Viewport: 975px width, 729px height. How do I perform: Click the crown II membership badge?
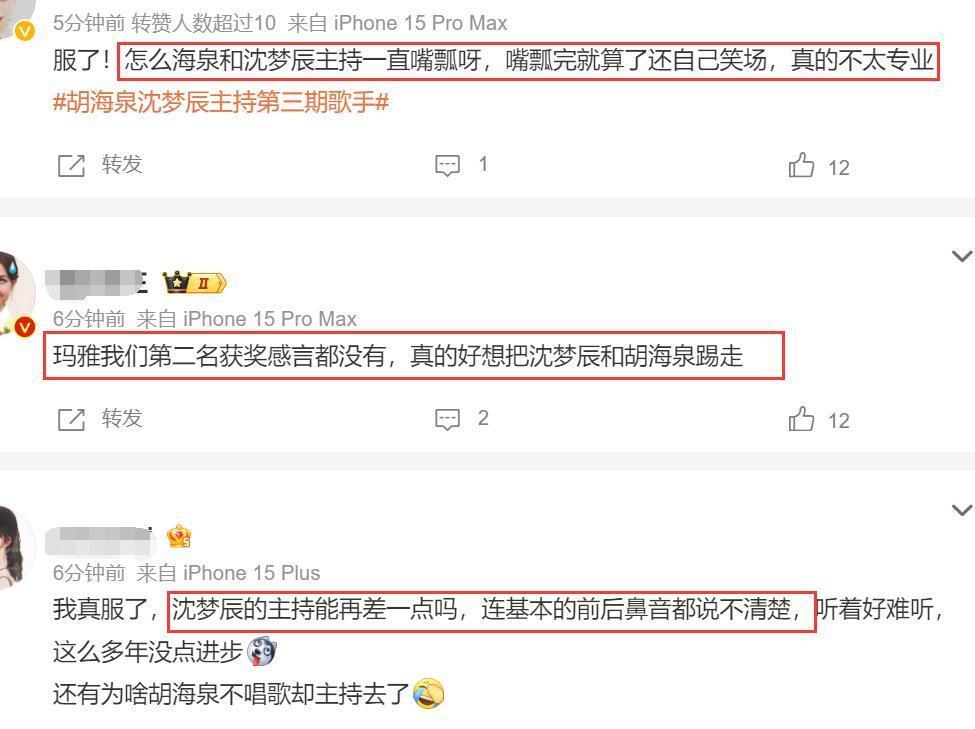(x=195, y=283)
